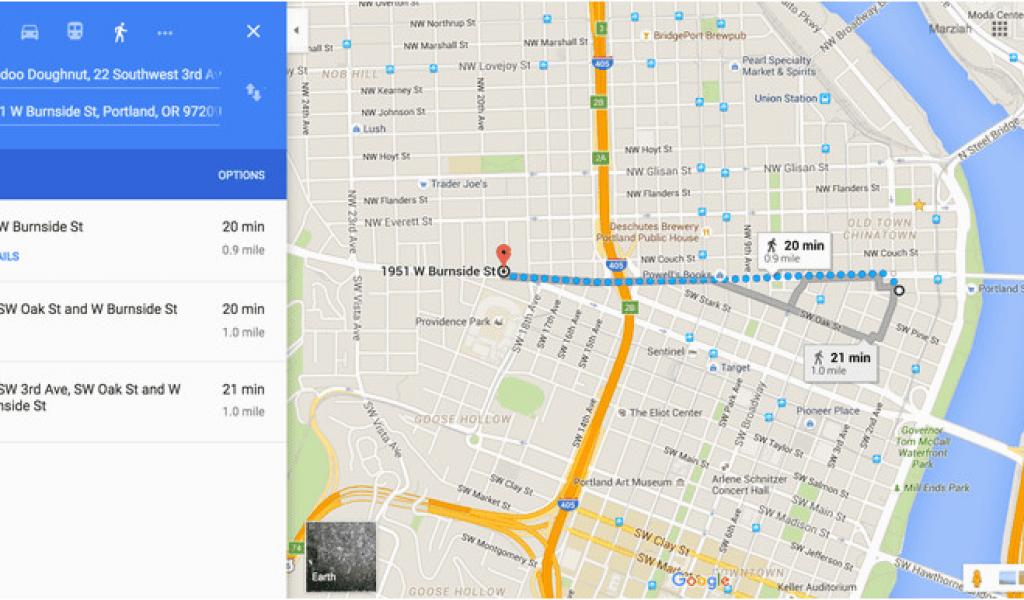The width and height of the screenshot is (1024, 600).
Task: Select driving travel mode car icon
Action: point(29,32)
